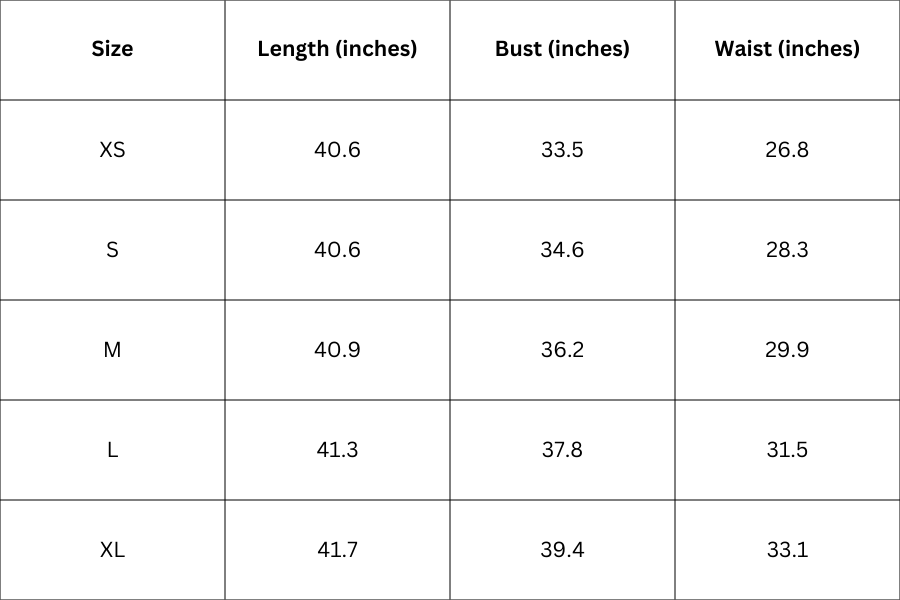The width and height of the screenshot is (900, 600).
Task: Click the Length (inches) header cell
Action: [x=337, y=49]
